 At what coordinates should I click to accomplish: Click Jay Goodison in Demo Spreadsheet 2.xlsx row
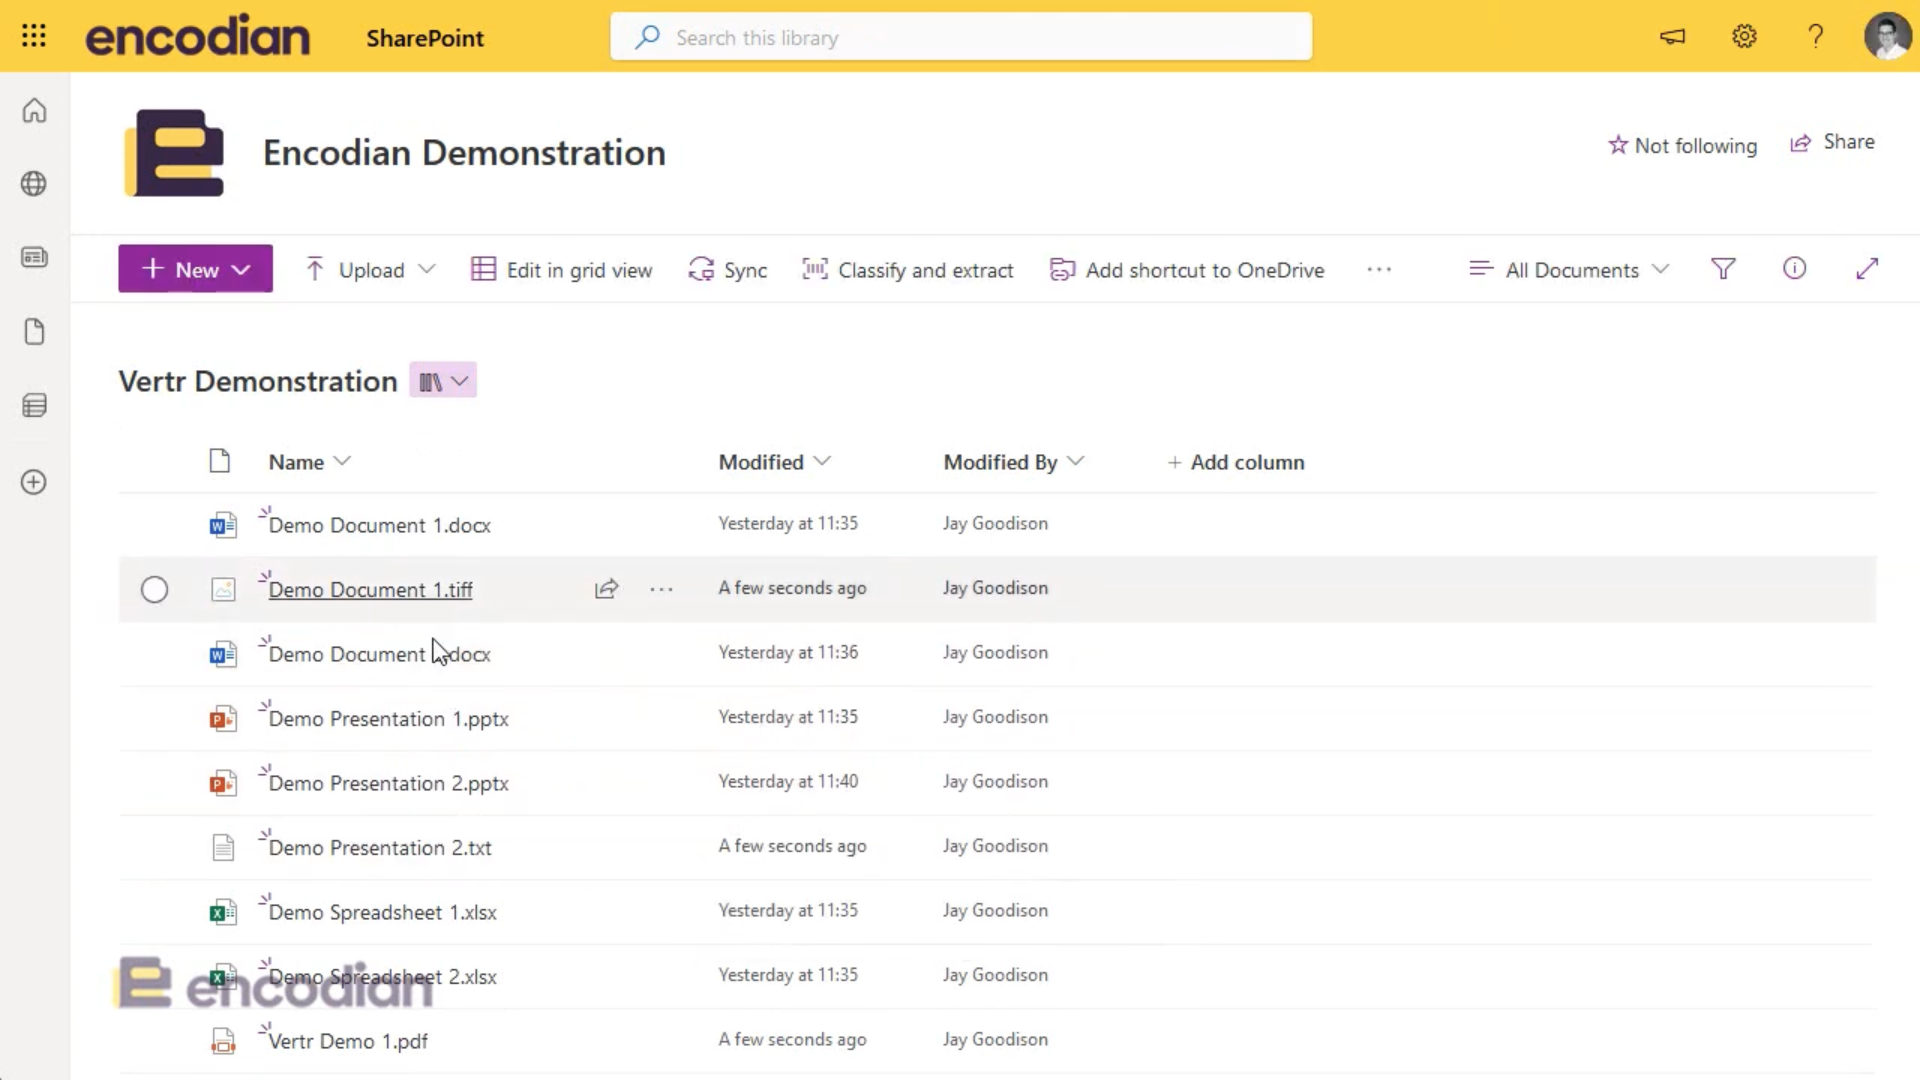click(x=995, y=975)
